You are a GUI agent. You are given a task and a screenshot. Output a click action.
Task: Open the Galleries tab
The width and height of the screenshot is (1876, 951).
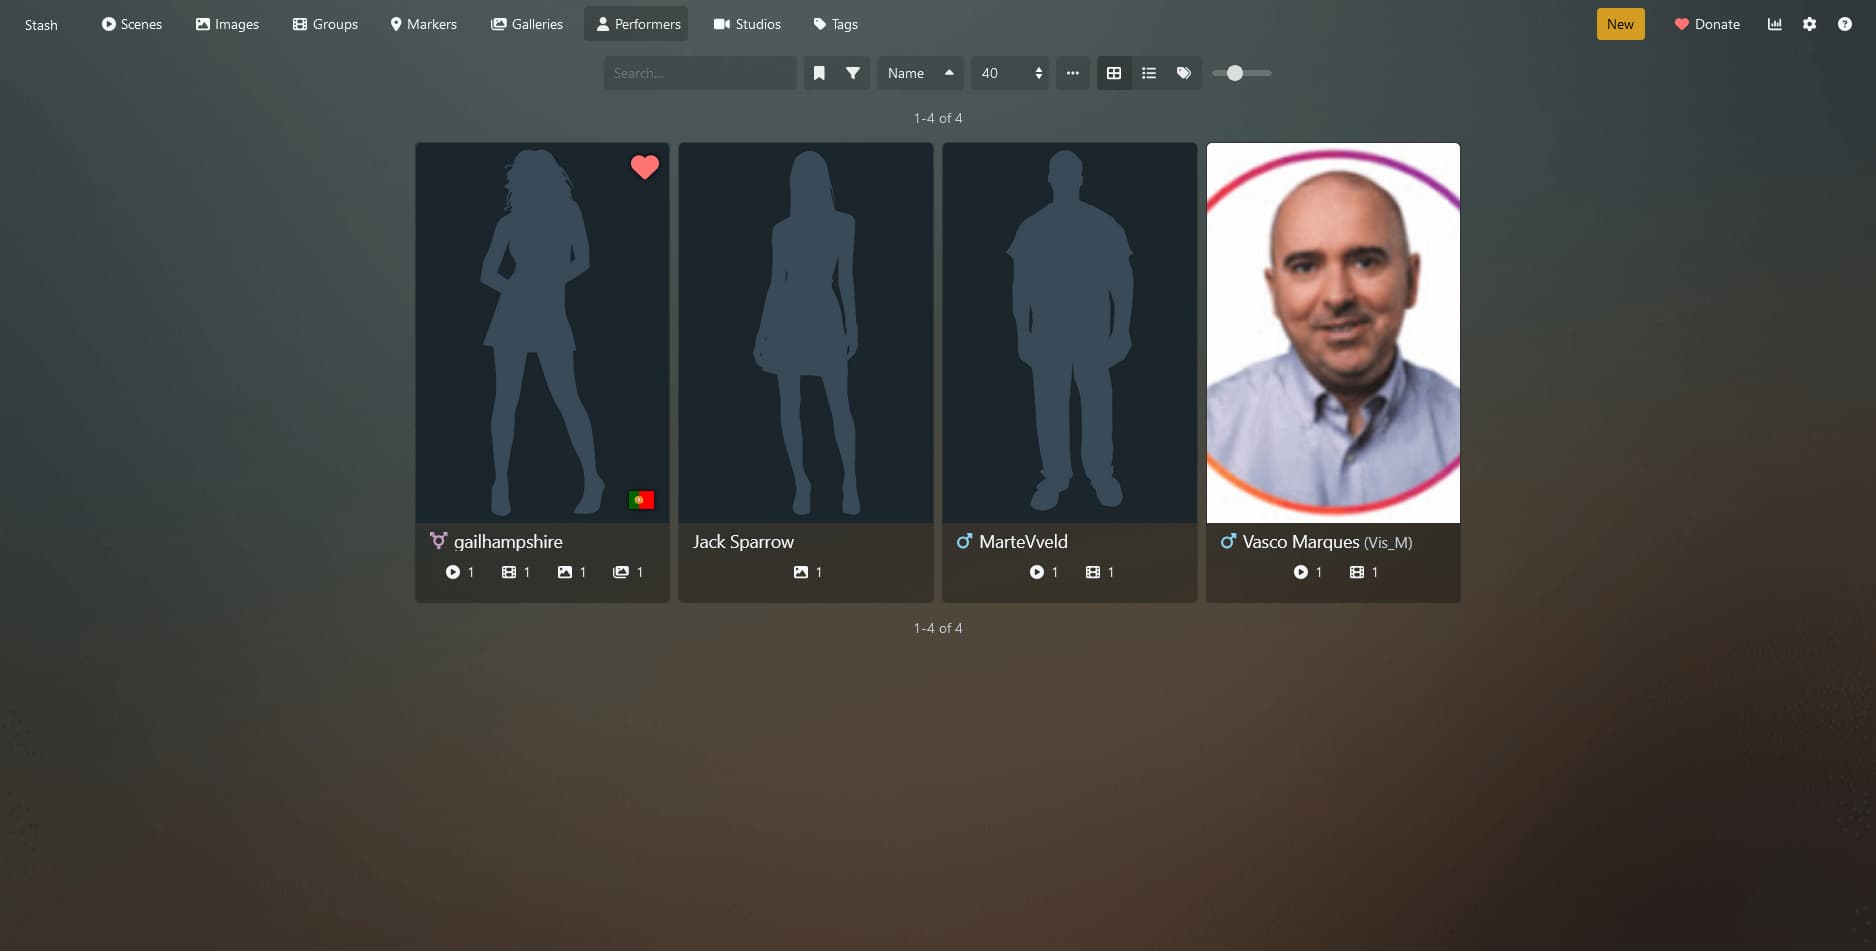tap(527, 24)
